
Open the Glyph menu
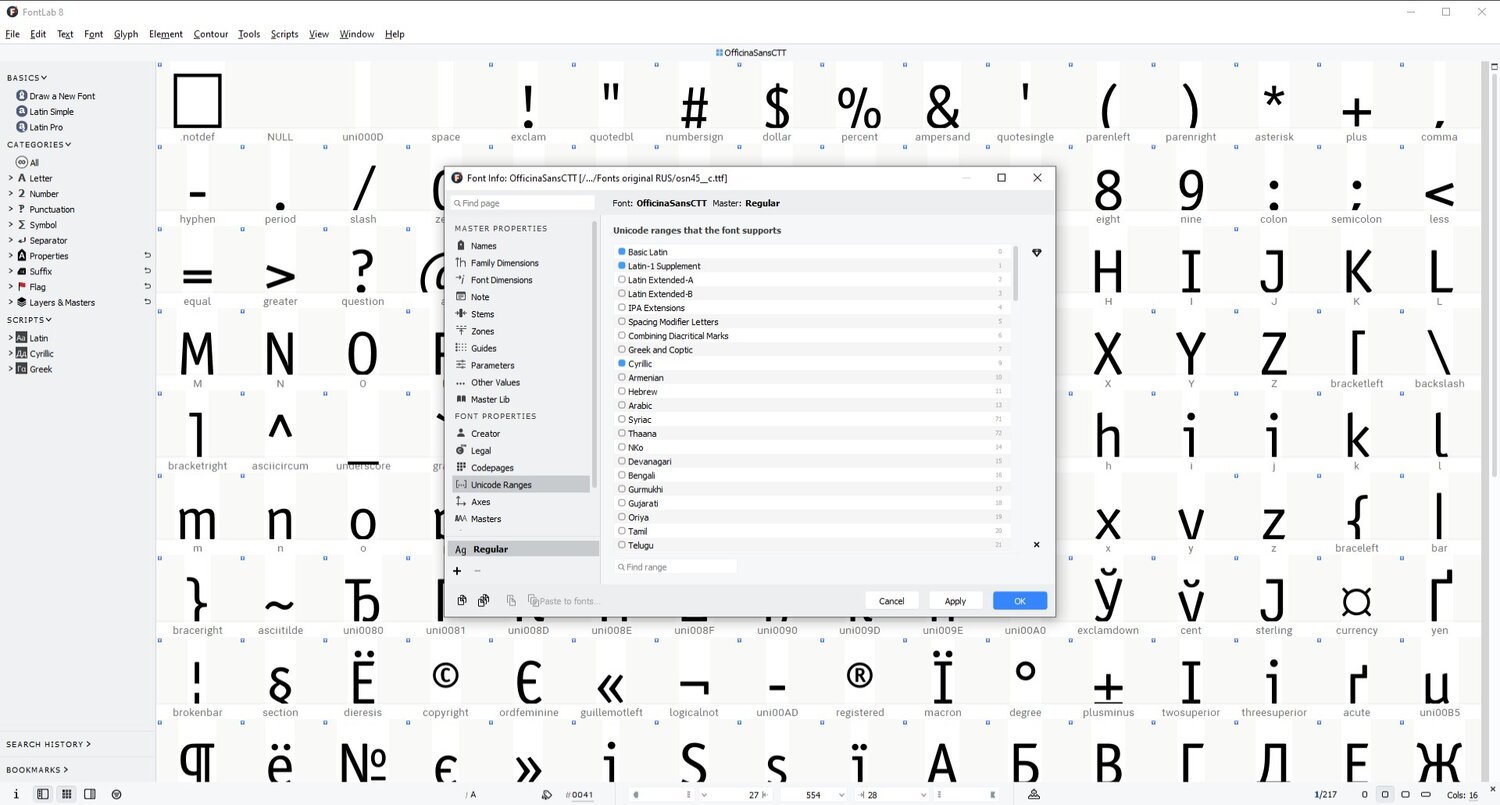pos(126,34)
